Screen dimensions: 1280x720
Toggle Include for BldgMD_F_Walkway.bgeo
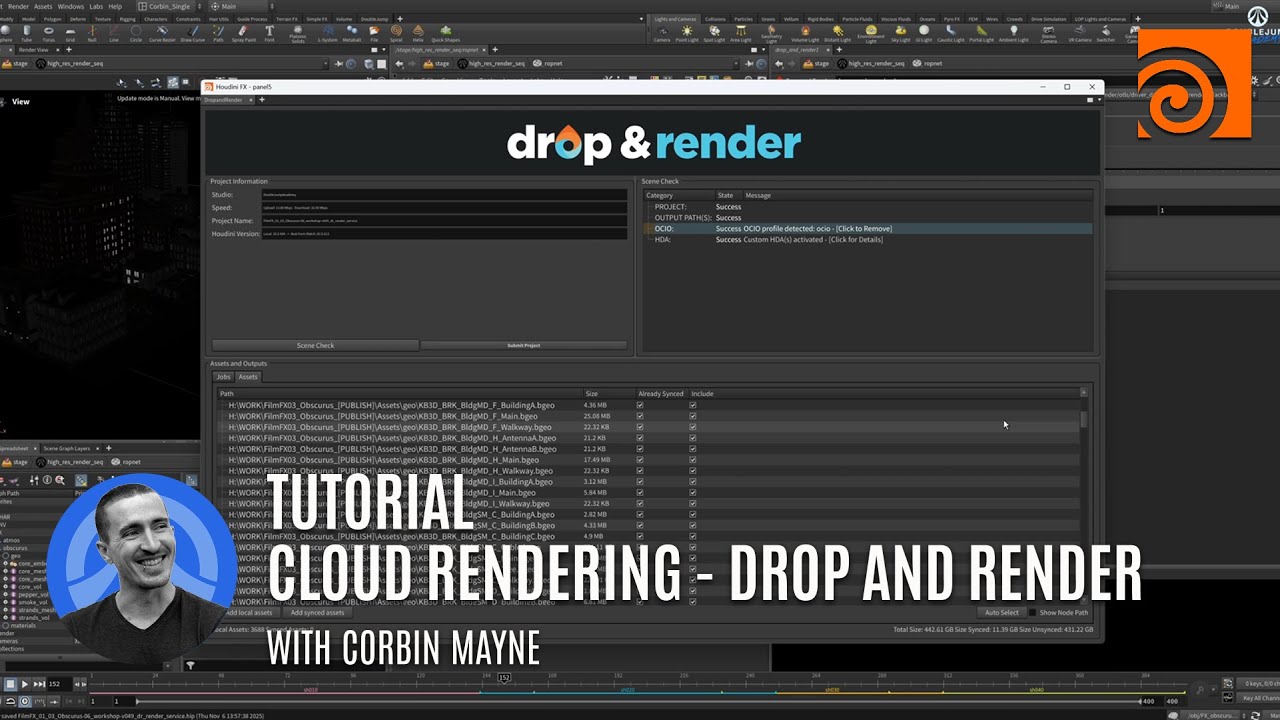click(x=693, y=427)
